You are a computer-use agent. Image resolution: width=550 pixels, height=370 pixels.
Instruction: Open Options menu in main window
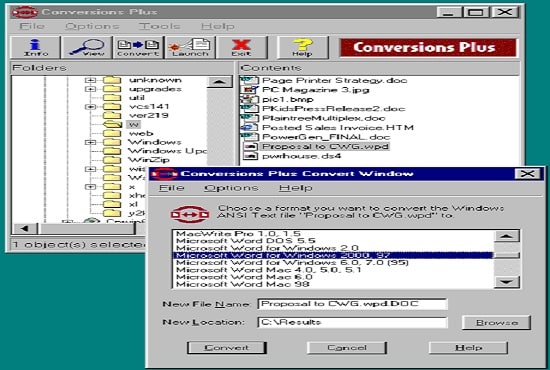[x=92, y=26]
